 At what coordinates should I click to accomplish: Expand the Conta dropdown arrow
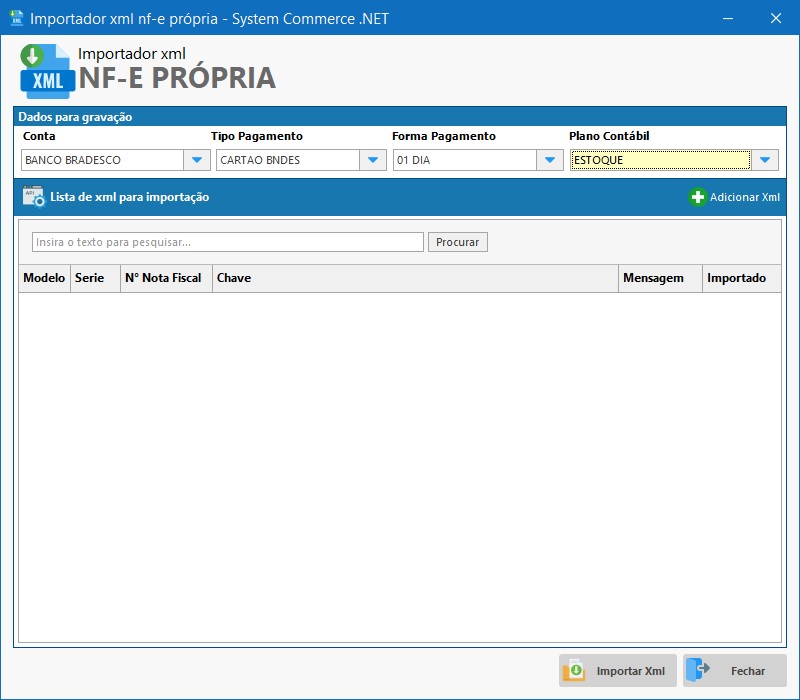click(x=196, y=160)
